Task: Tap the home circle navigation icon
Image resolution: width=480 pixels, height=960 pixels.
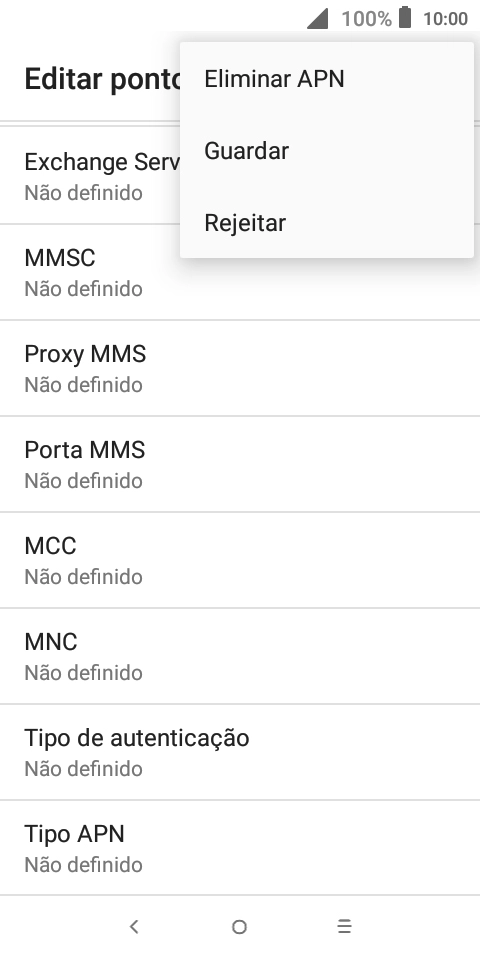Action: pyautogui.click(x=239, y=927)
